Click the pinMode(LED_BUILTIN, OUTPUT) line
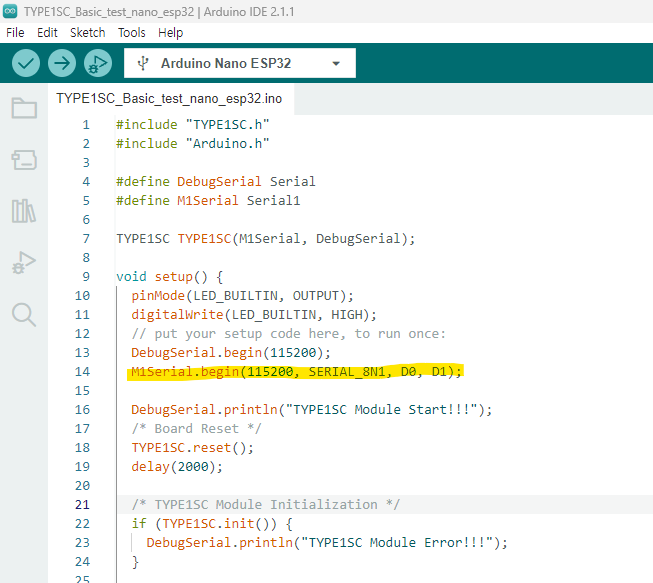653x583 pixels. [x=242, y=296]
